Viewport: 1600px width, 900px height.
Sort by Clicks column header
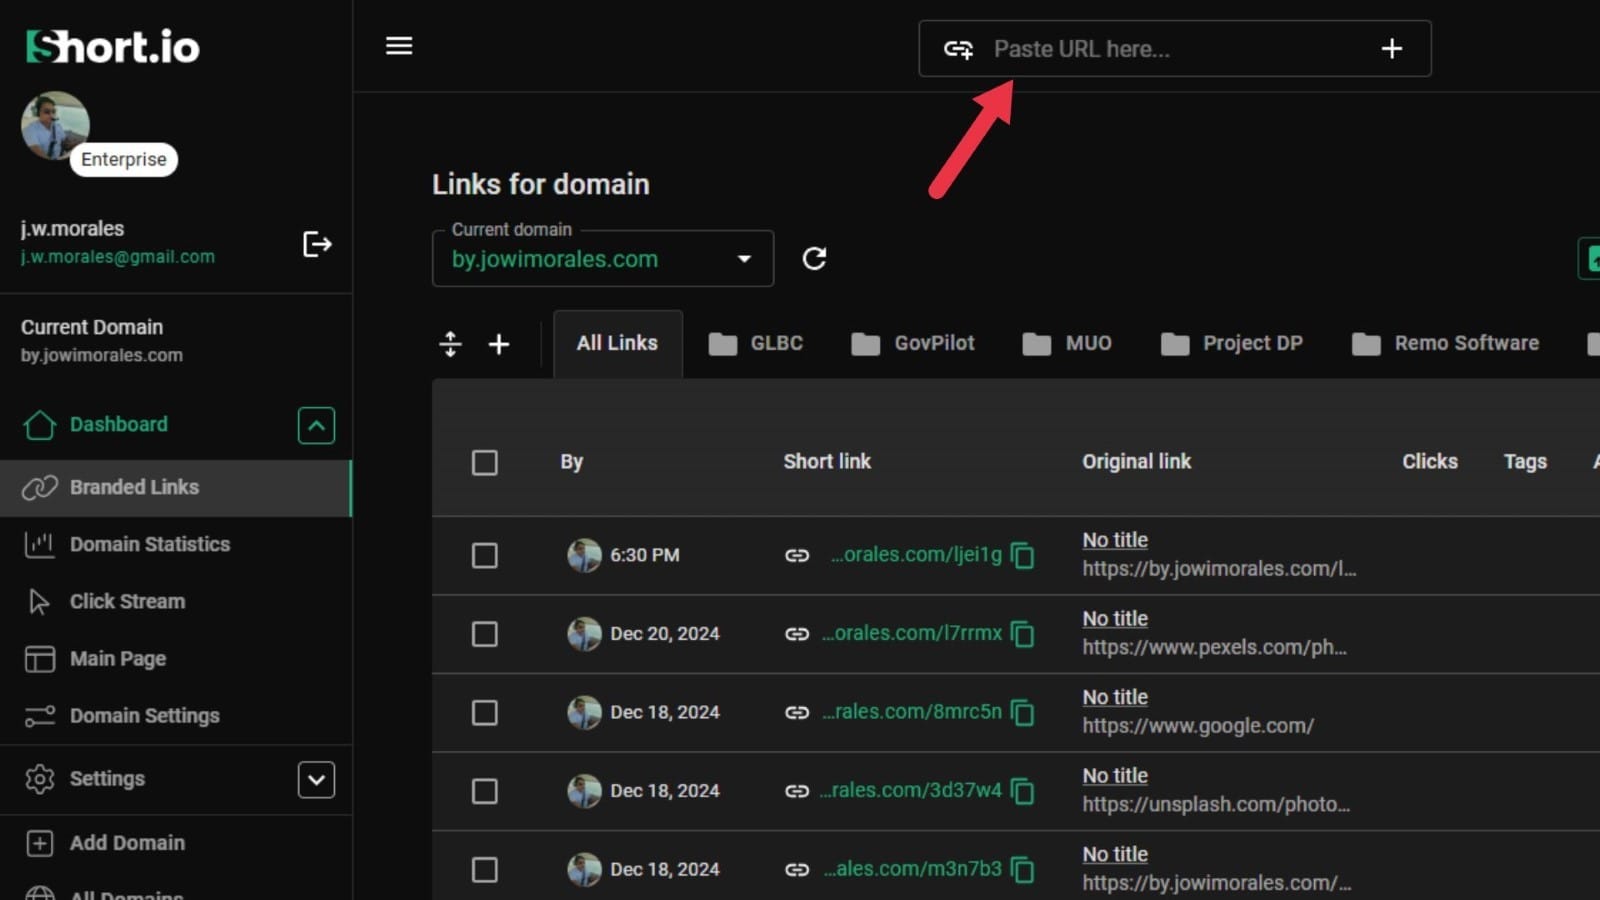coord(1430,462)
